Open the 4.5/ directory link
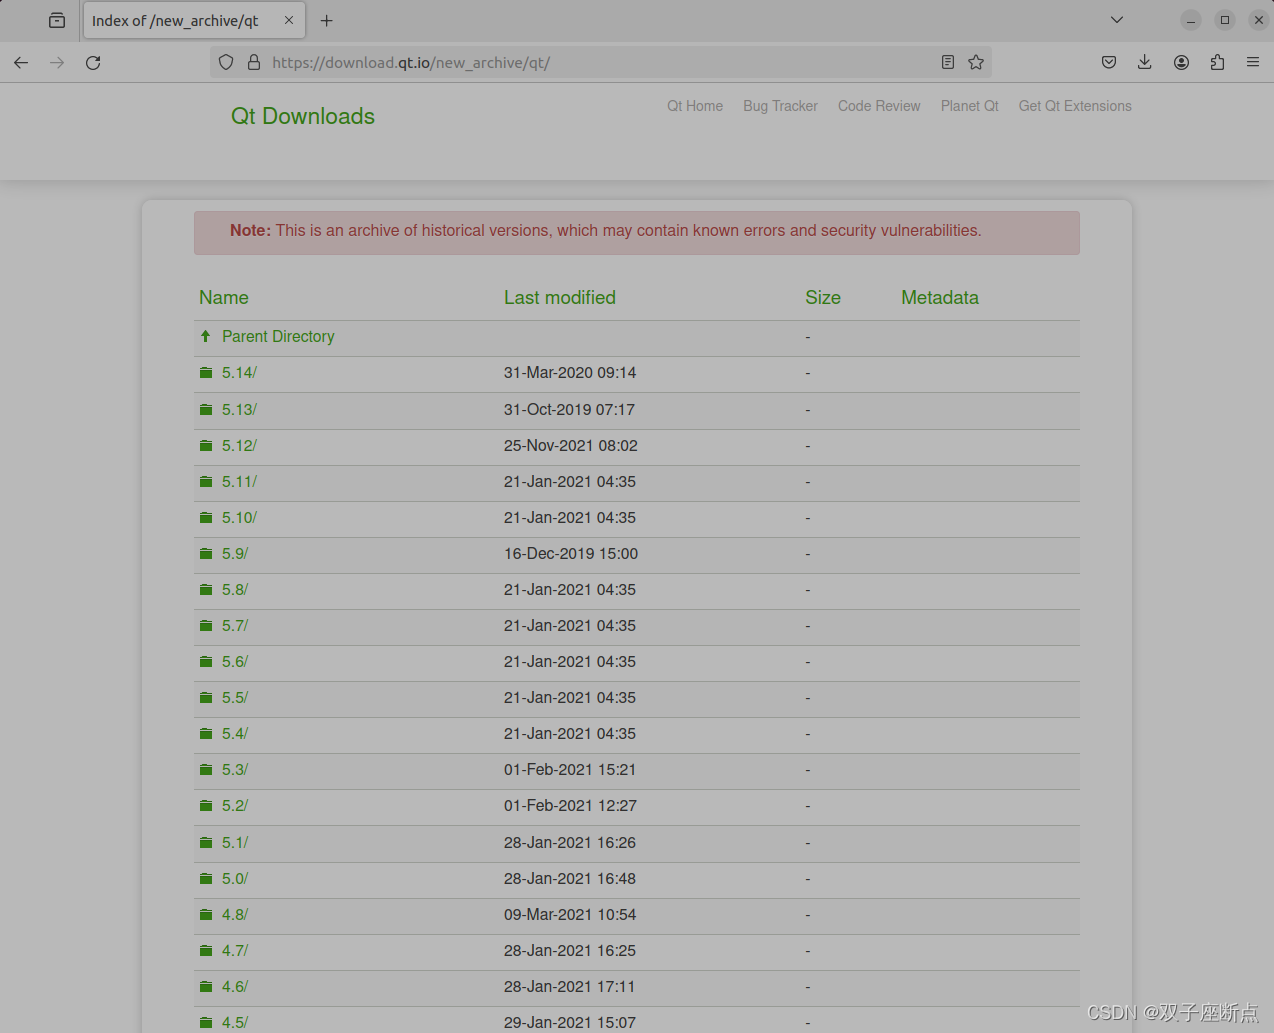 pyautogui.click(x=235, y=1023)
